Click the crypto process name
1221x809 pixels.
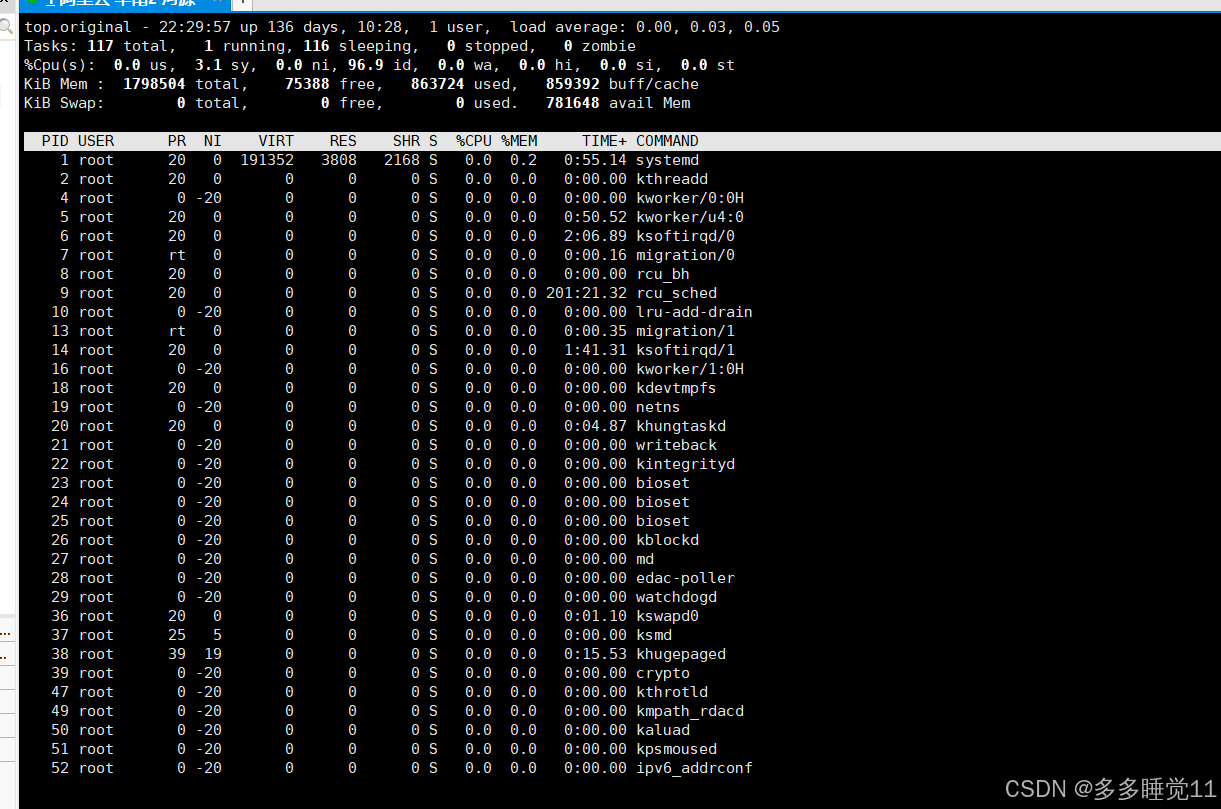click(x=663, y=673)
